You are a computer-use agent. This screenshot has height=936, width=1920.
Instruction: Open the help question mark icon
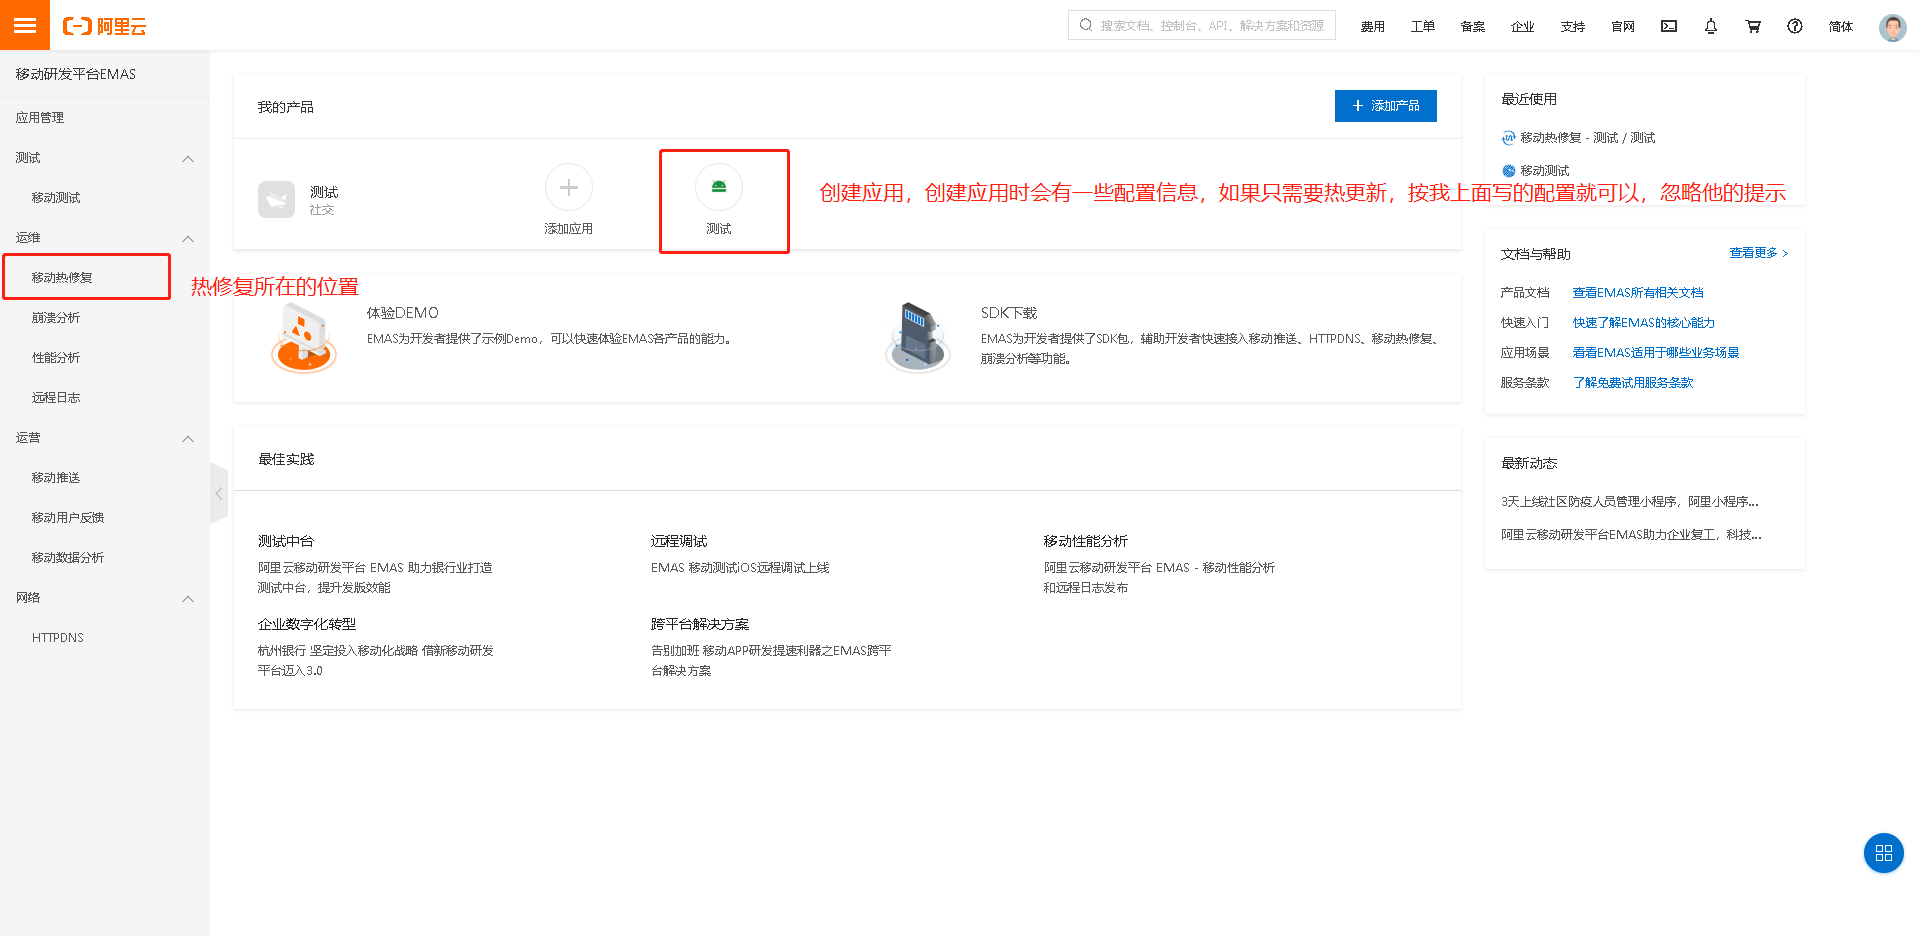(x=1795, y=26)
